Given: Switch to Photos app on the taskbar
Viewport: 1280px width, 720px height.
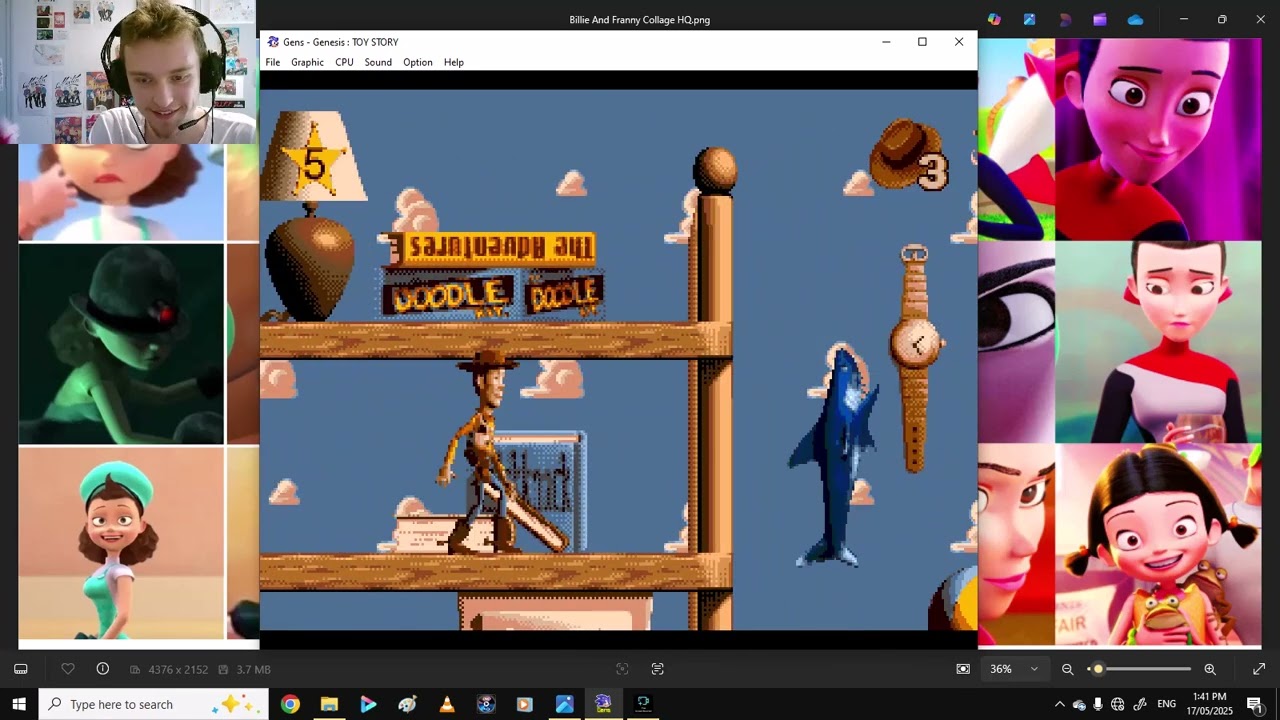Looking at the screenshot, I should [x=564, y=704].
